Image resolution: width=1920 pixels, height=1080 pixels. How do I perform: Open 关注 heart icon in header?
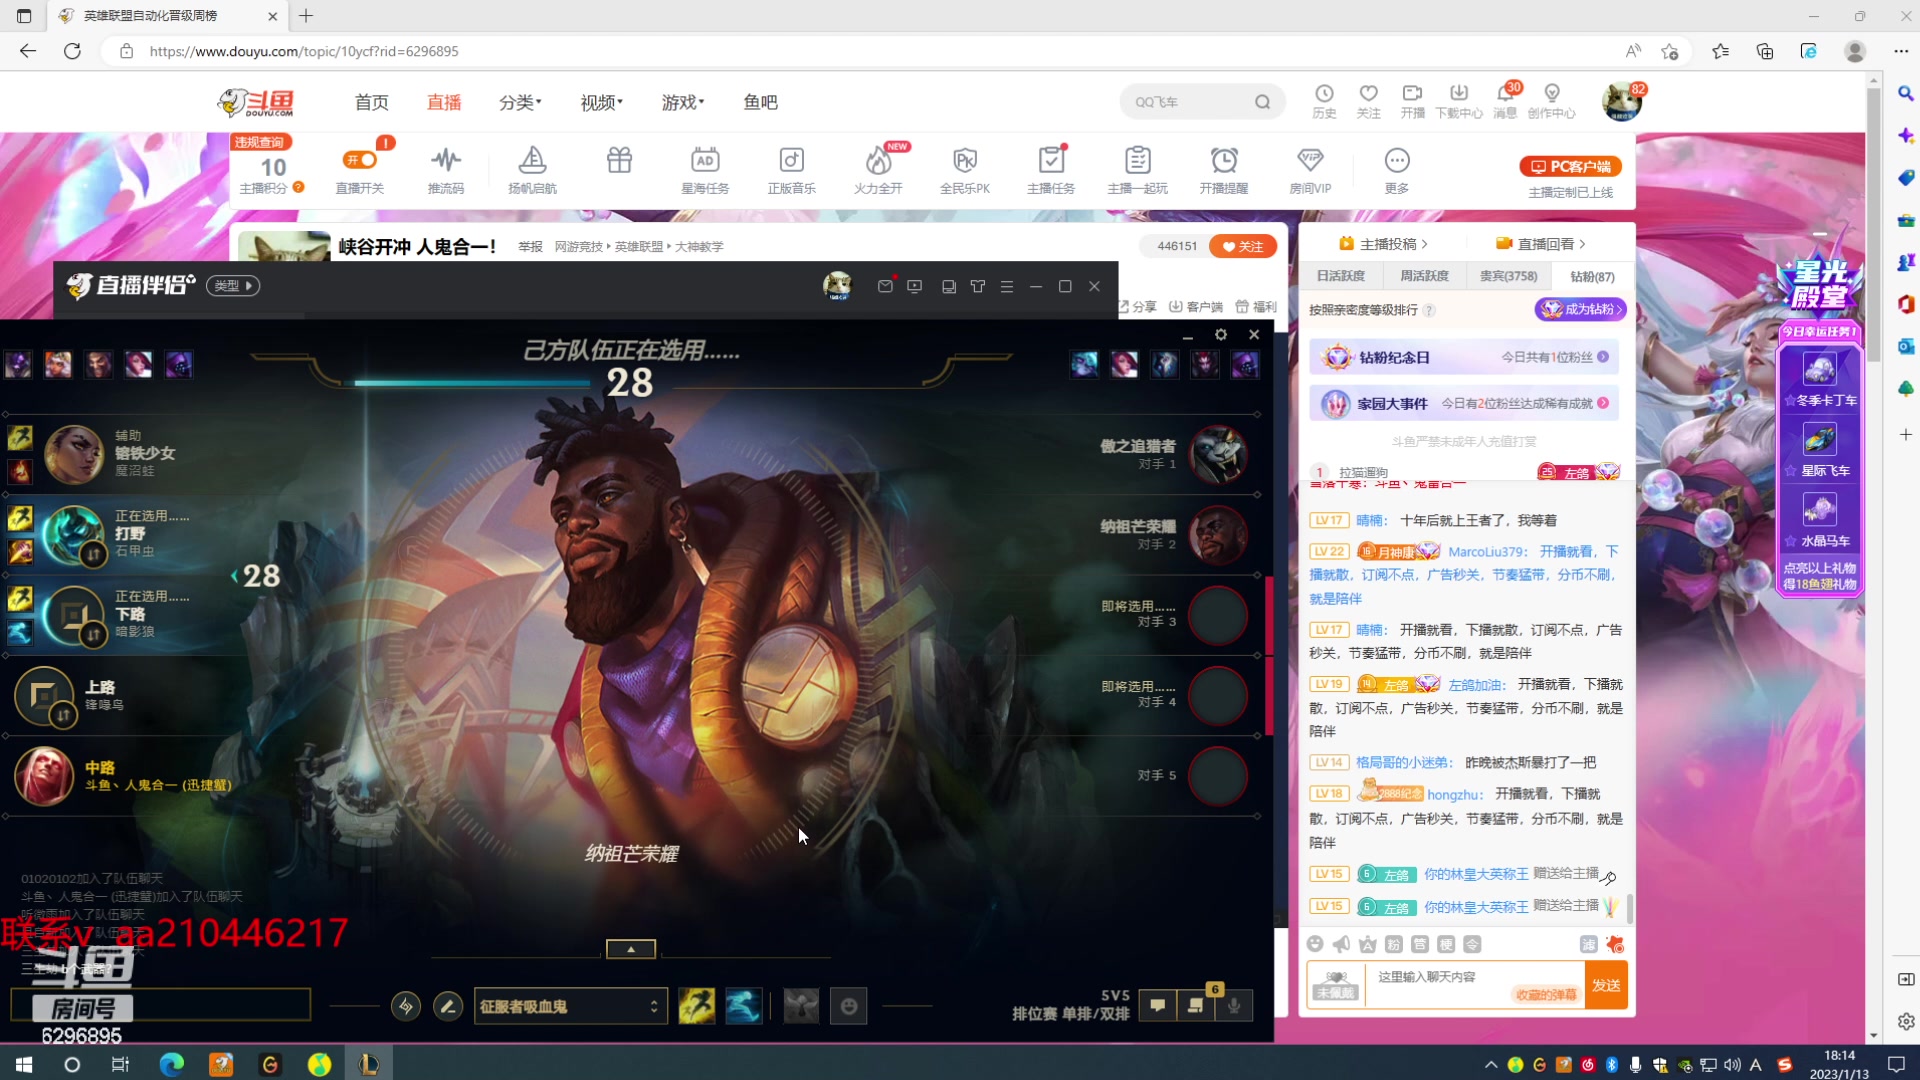[x=1368, y=93]
